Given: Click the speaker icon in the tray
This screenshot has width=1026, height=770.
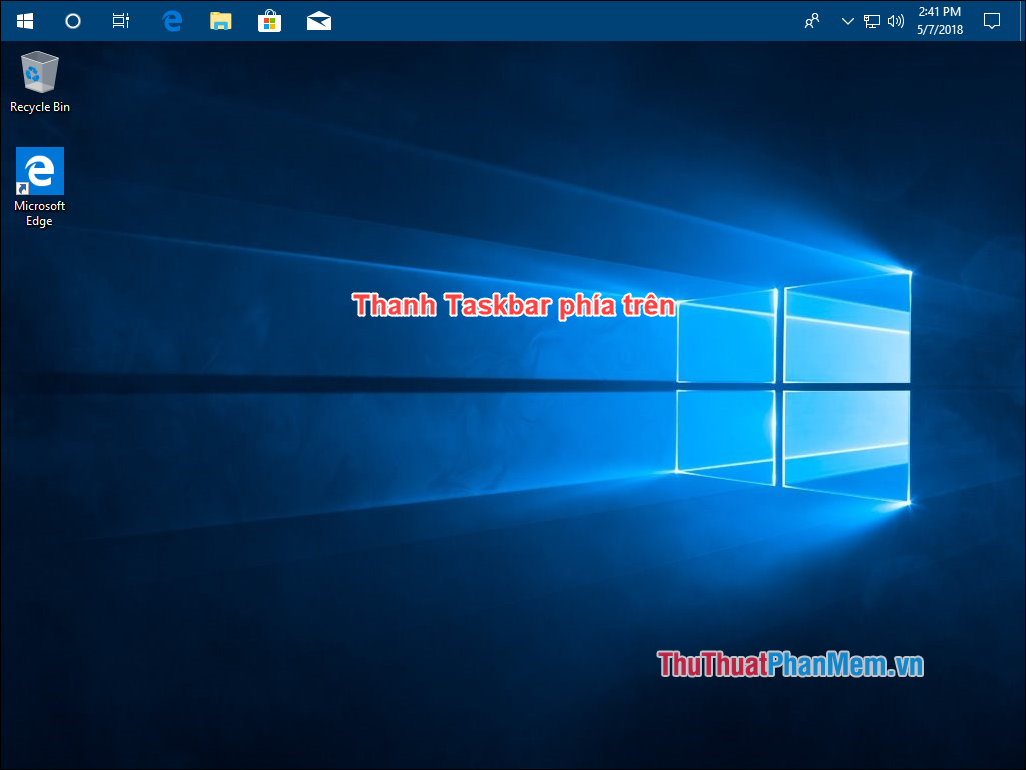Looking at the screenshot, I should coord(895,20).
